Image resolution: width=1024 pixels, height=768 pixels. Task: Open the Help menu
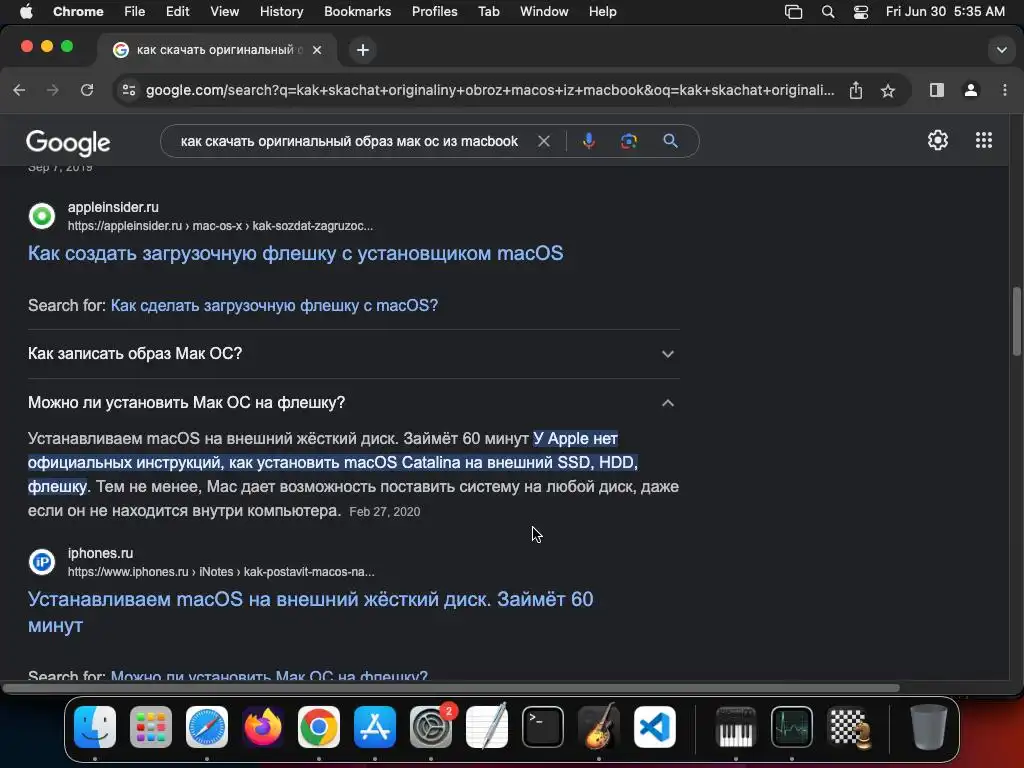(x=602, y=11)
